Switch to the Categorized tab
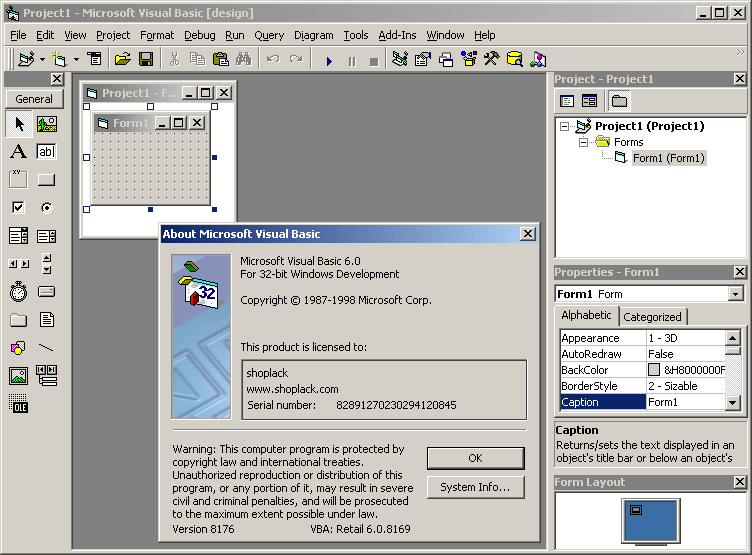Image resolution: width=752 pixels, height=555 pixels. pos(652,317)
